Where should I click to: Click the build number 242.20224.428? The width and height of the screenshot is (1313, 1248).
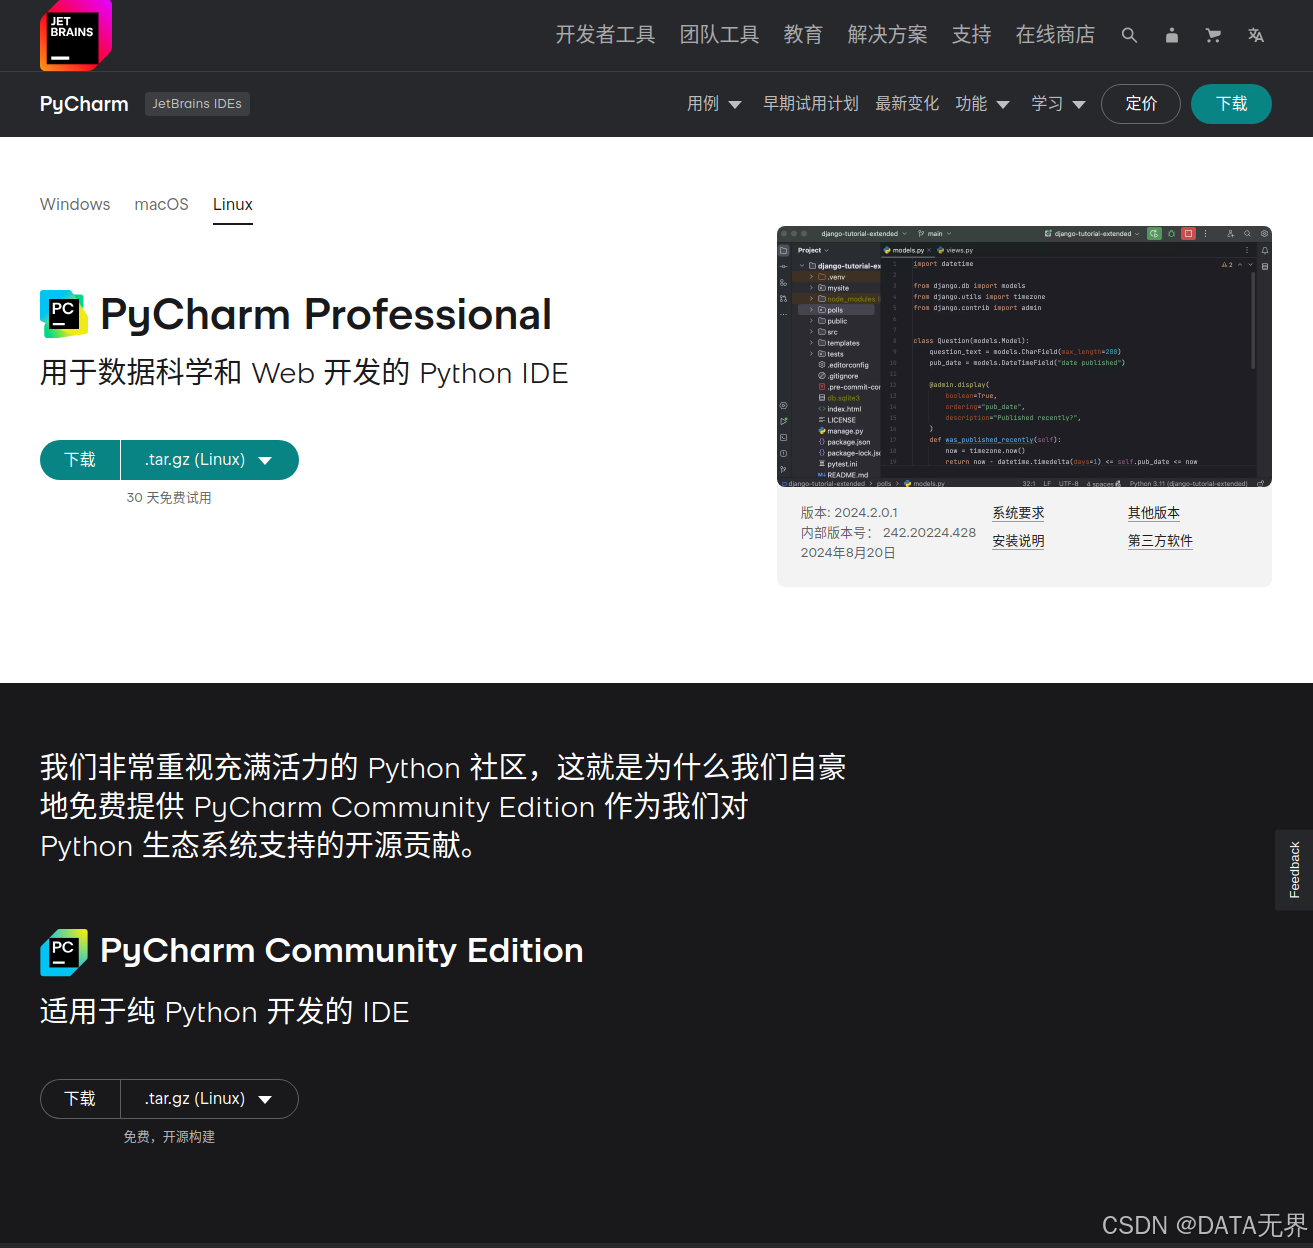click(929, 533)
